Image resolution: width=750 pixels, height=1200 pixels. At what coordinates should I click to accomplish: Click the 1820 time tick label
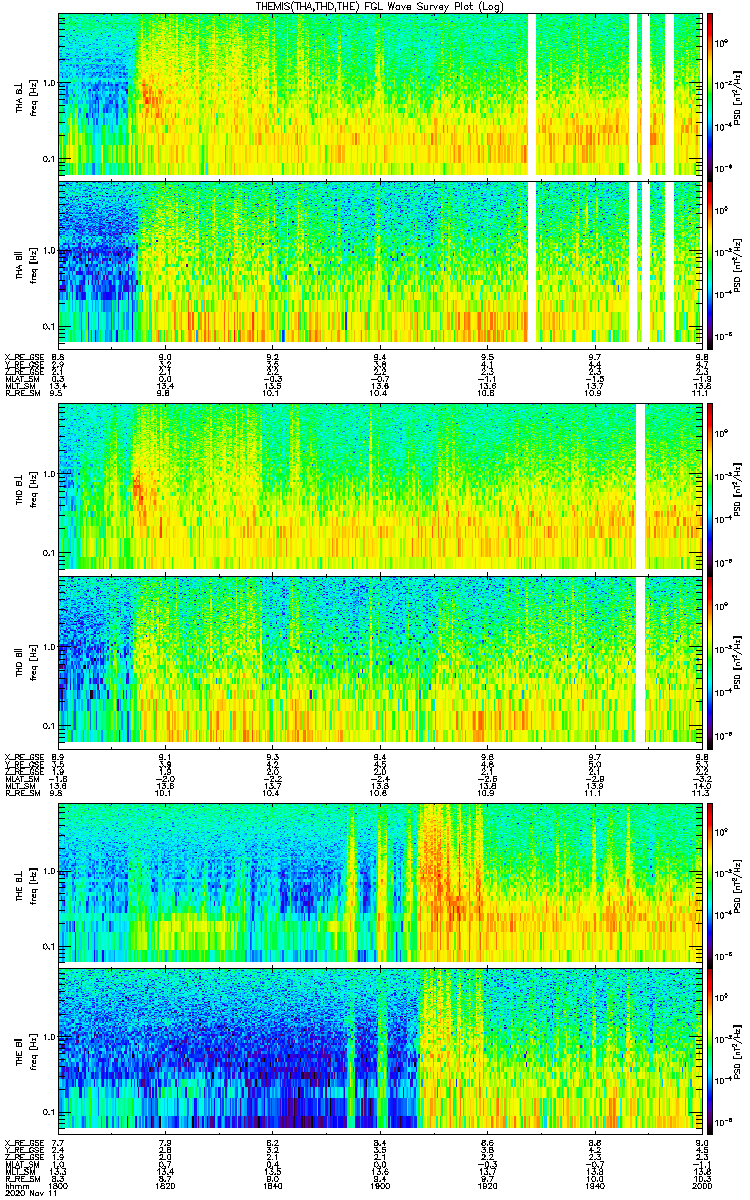coord(166,1185)
